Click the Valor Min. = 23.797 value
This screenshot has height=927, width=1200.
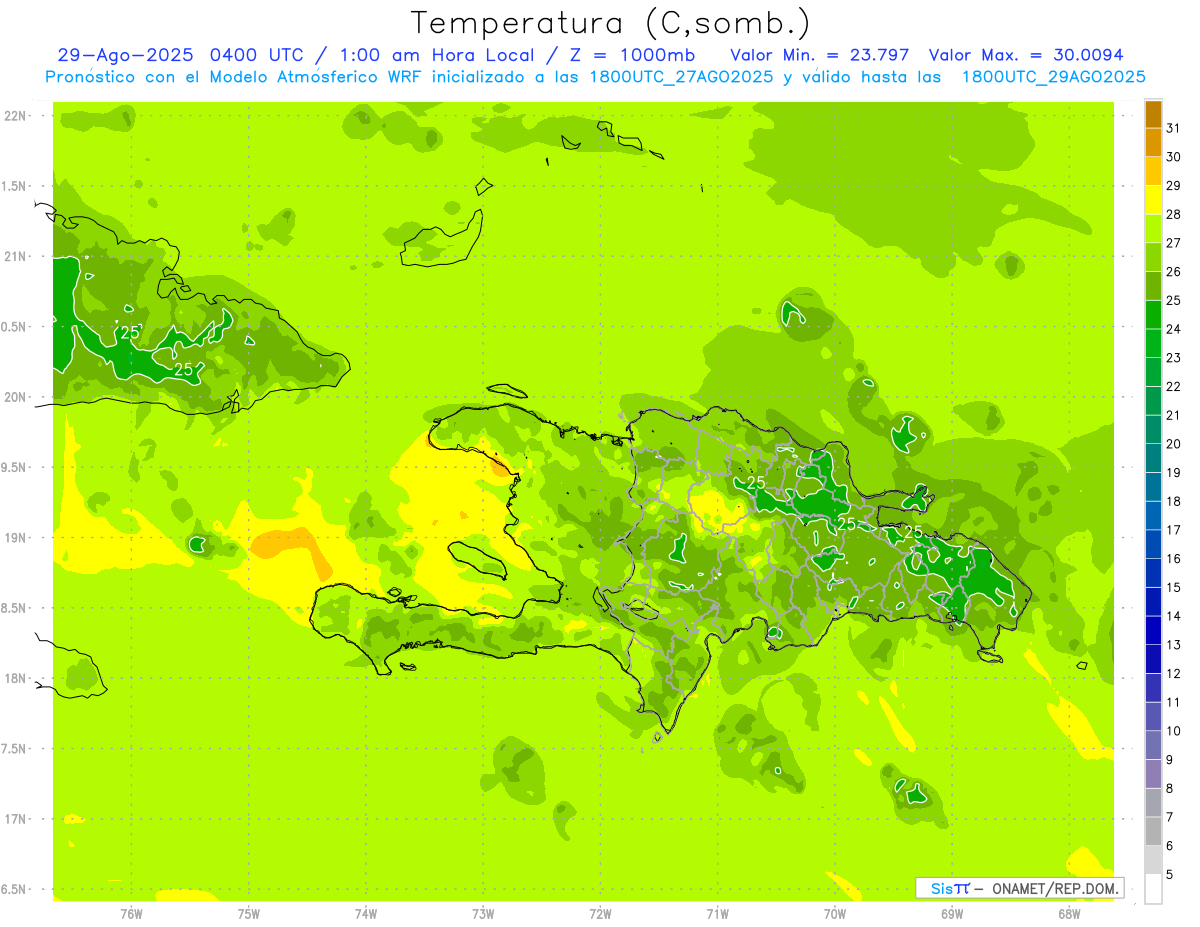coord(821,55)
